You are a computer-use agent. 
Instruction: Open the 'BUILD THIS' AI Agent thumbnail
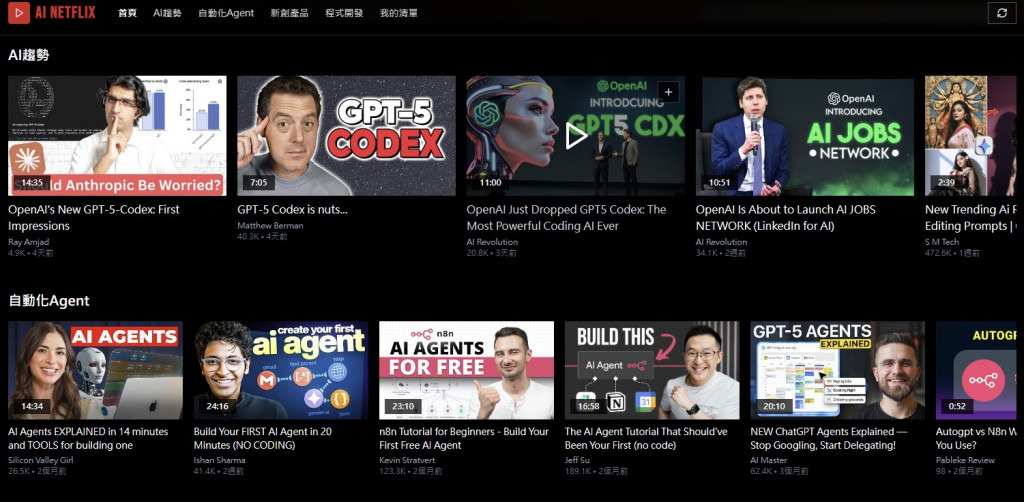point(652,370)
